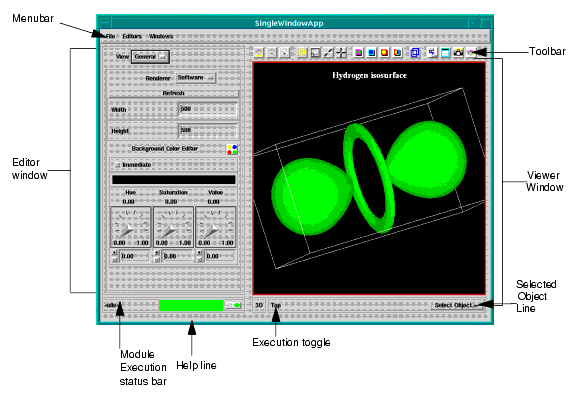This screenshot has width=576, height=394.
Task: Click the green and magenta square icon
Action: coord(358,53)
